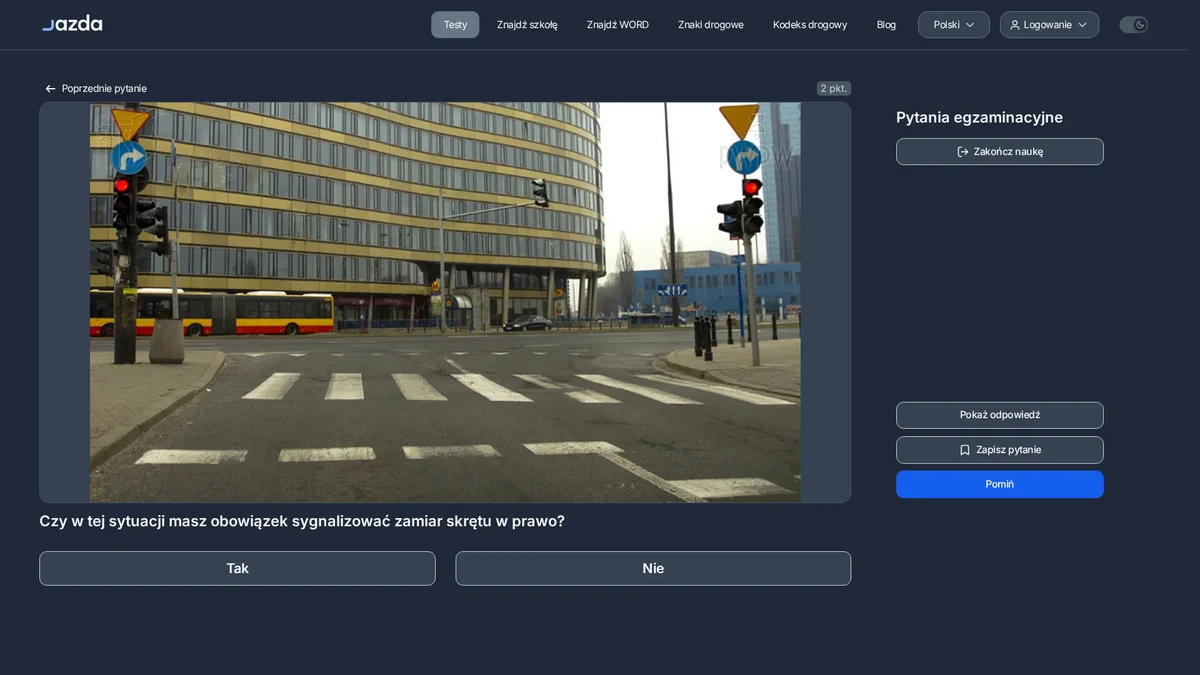Viewport: 1200px width, 675px height.
Task: Click the Jazda logo
Action: coord(72,24)
